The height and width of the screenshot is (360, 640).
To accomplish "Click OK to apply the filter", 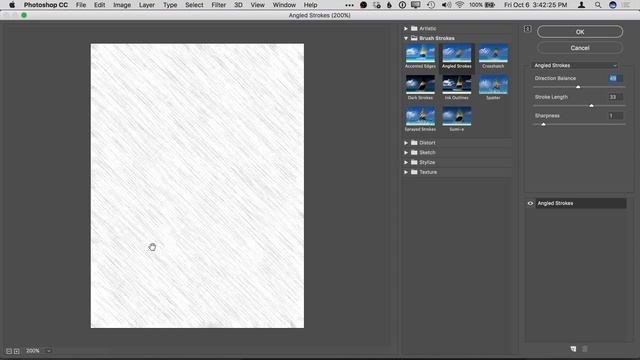I will 580,32.
